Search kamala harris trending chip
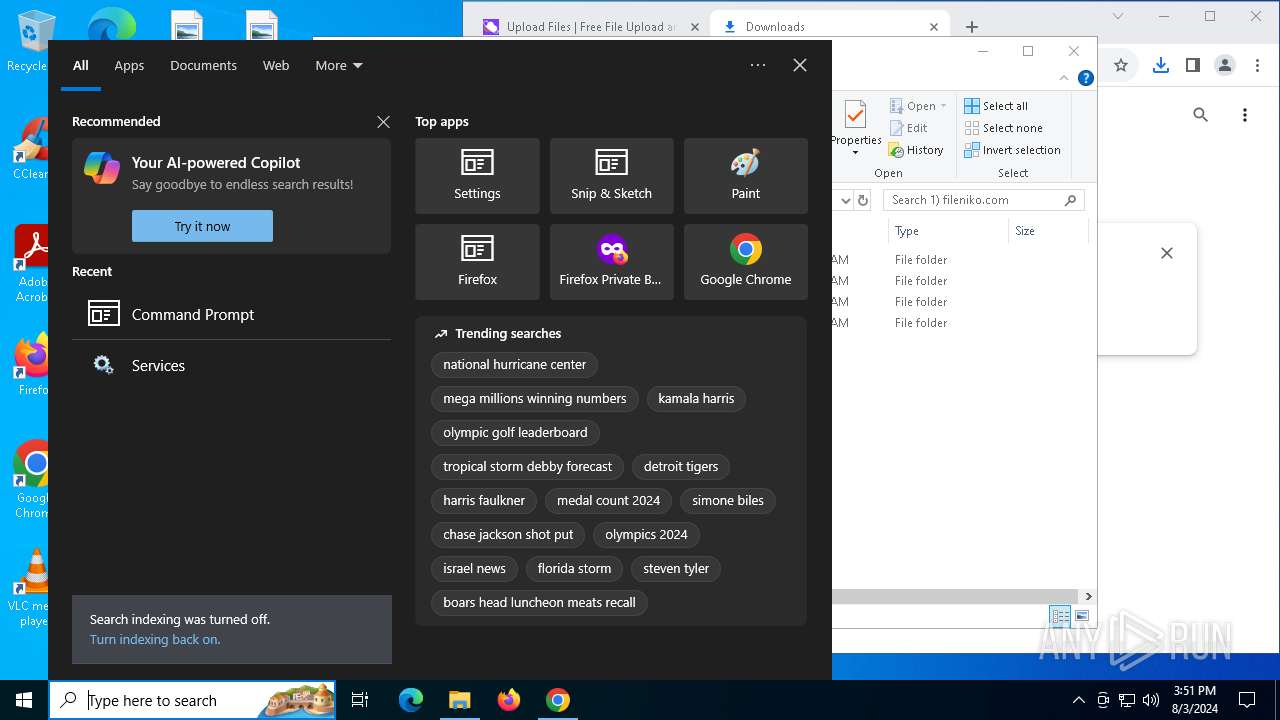This screenshot has height=720, width=1280. [696, 399]
